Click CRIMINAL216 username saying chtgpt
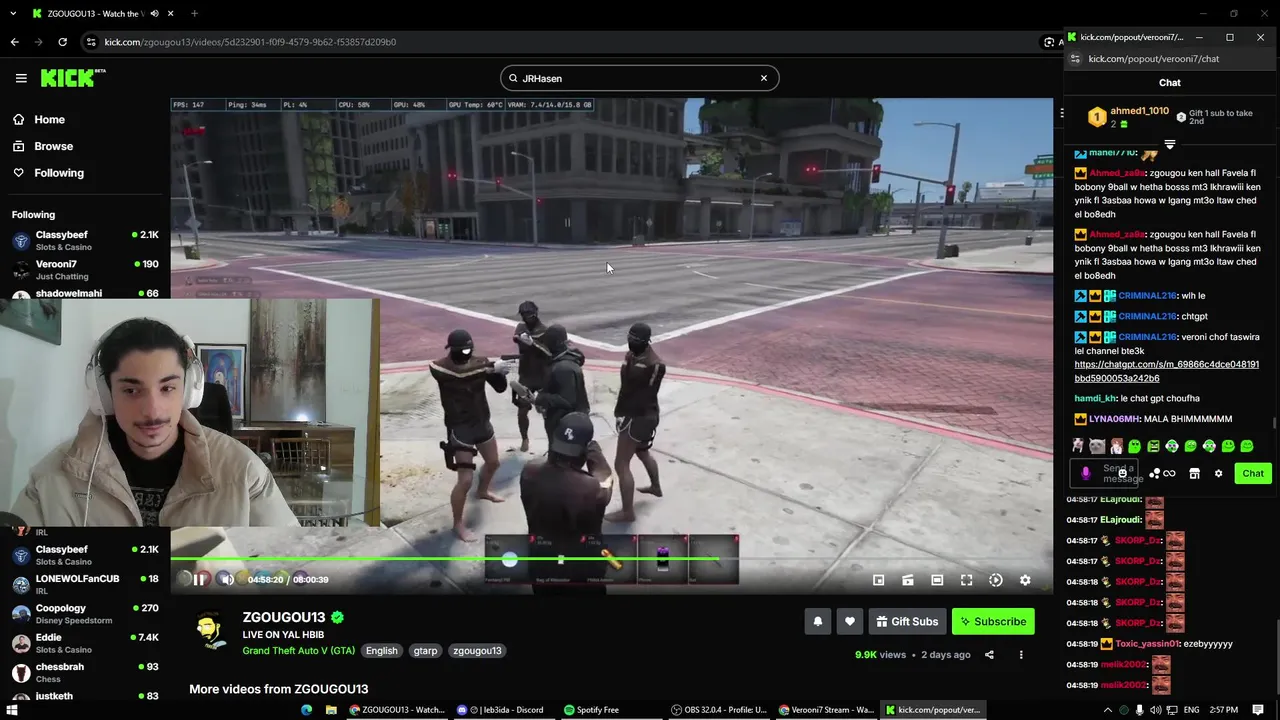 pos(1147,317)
